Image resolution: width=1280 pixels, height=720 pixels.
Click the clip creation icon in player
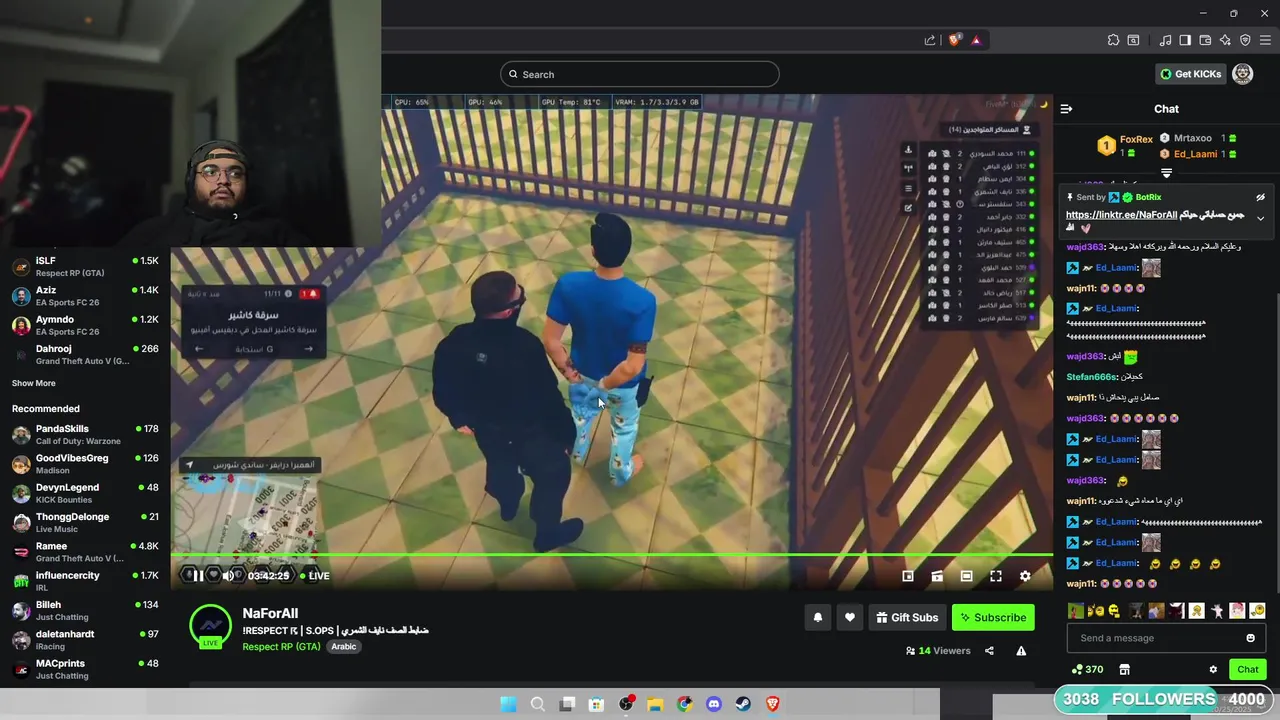(937, 576)
